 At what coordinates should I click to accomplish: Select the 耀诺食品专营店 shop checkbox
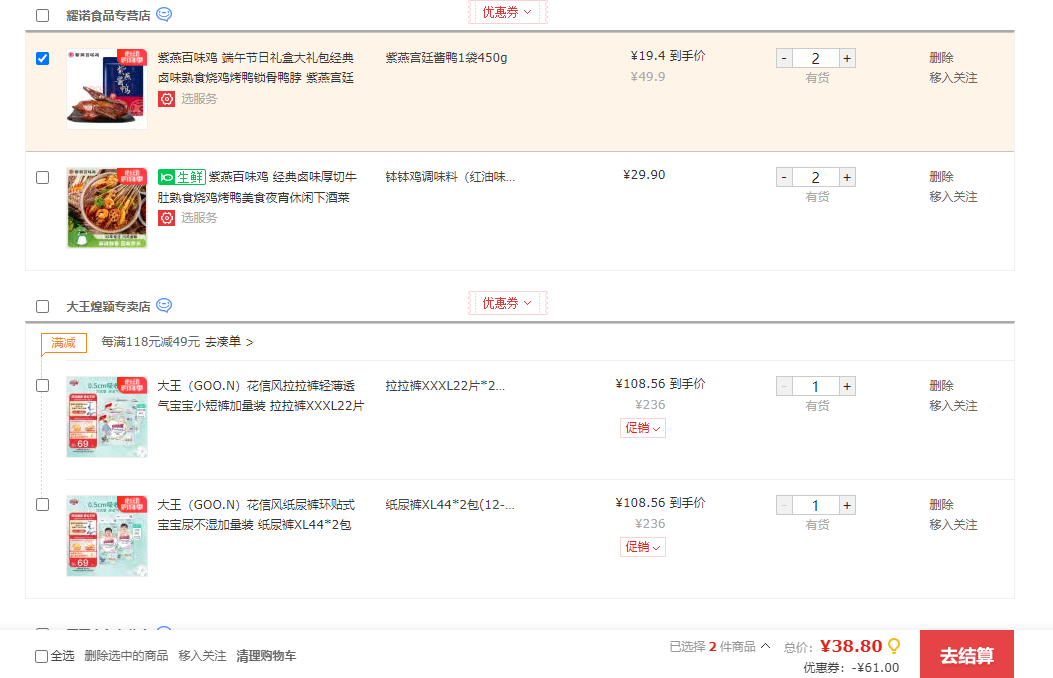[x=42, y=15]
